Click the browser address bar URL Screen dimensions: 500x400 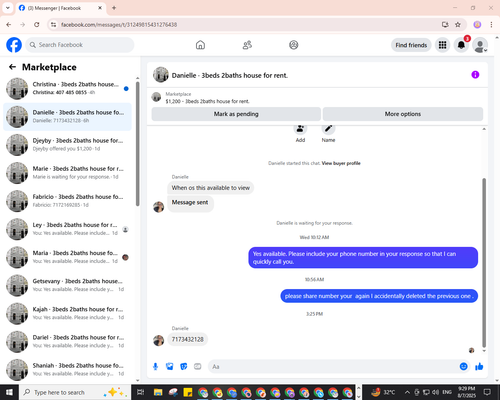click(x=119, y=25)
